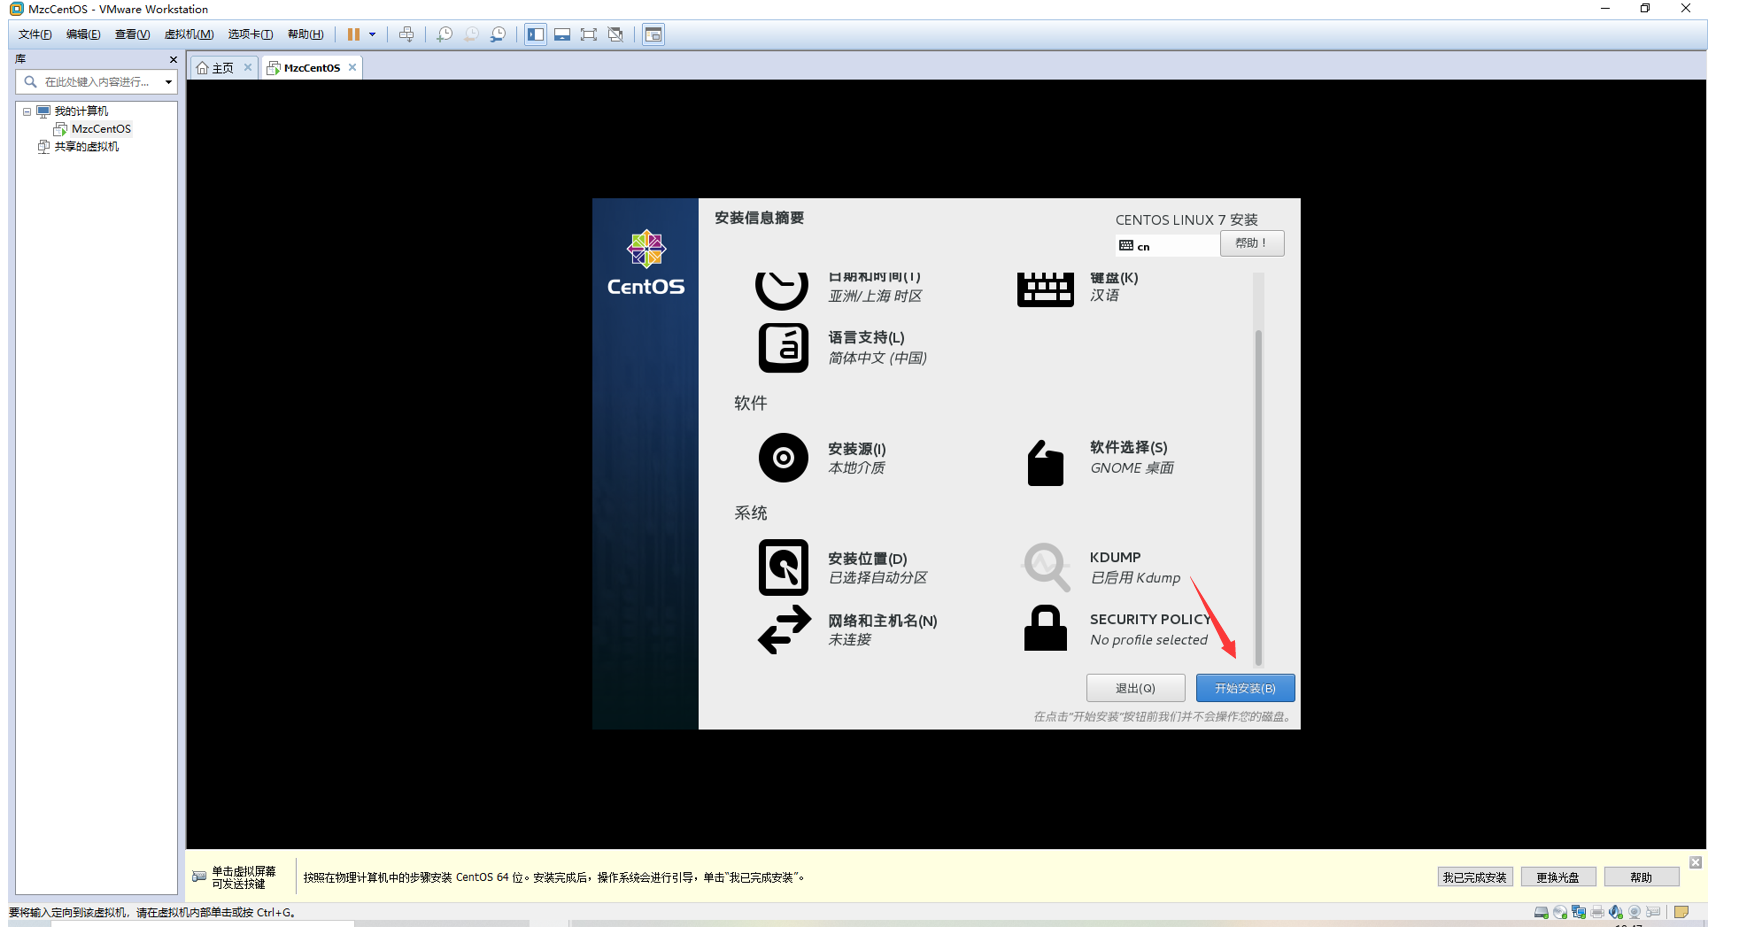Click the USB device status icon
The image size is (1739, 935).
1653,912
